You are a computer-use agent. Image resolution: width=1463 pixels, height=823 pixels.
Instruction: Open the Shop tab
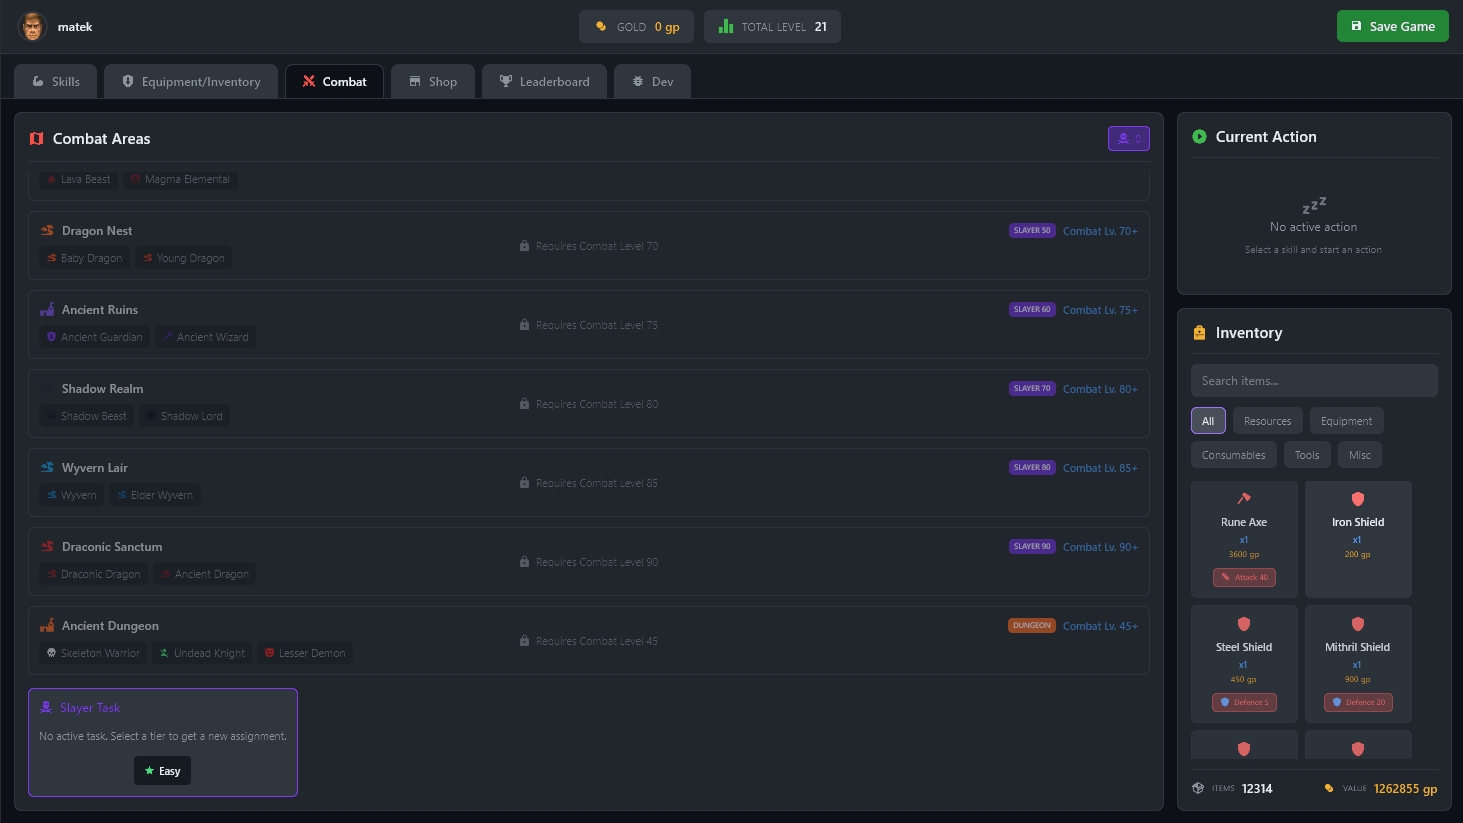(432, 82)
